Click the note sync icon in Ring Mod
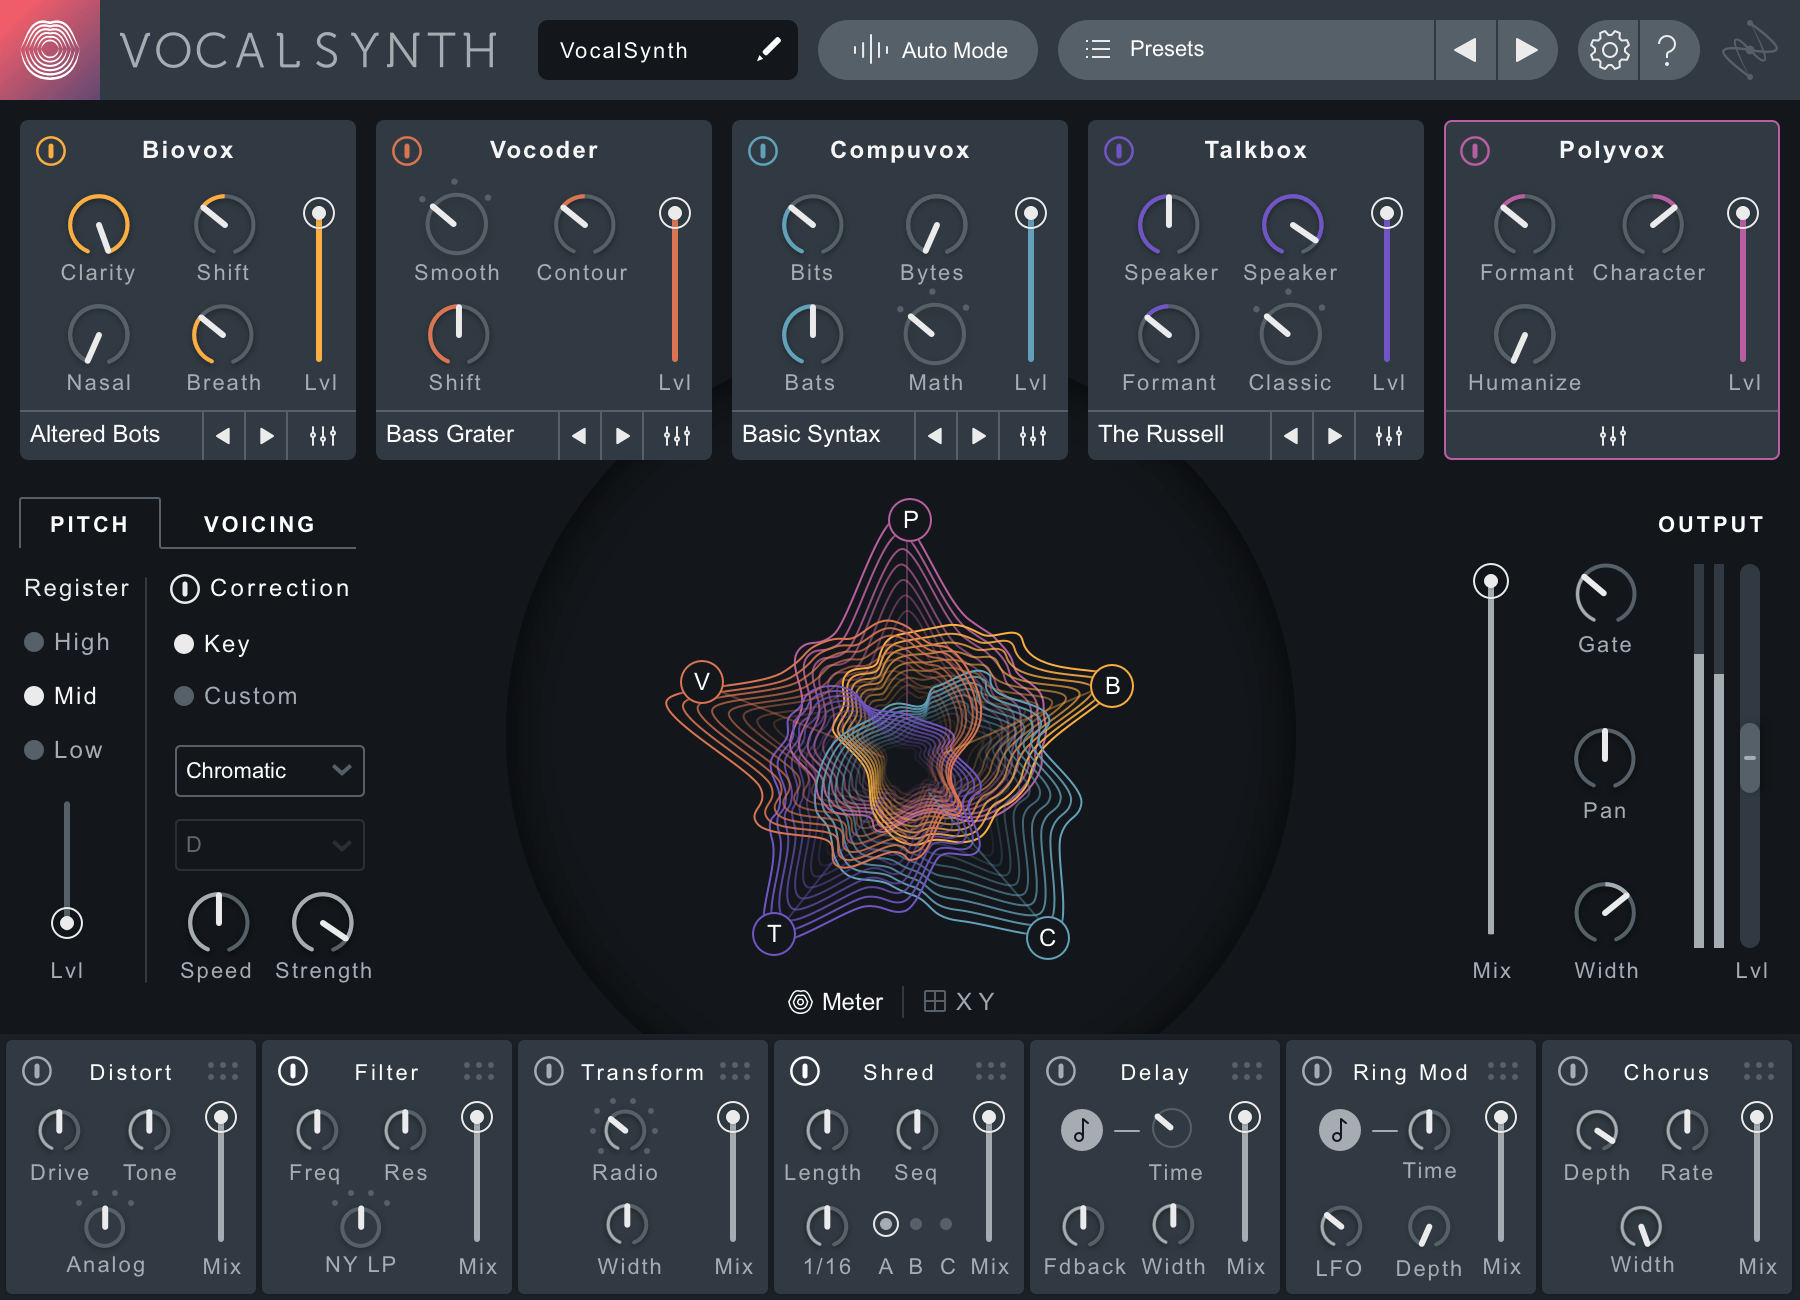 [x=1339, y=1130]
